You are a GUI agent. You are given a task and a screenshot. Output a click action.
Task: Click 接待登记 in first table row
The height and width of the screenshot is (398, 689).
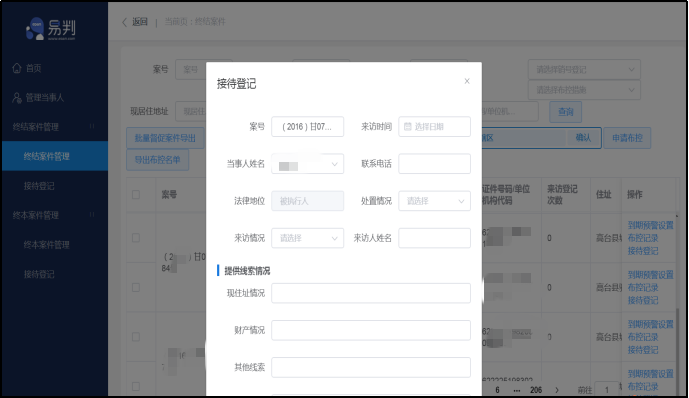(643, 251)
